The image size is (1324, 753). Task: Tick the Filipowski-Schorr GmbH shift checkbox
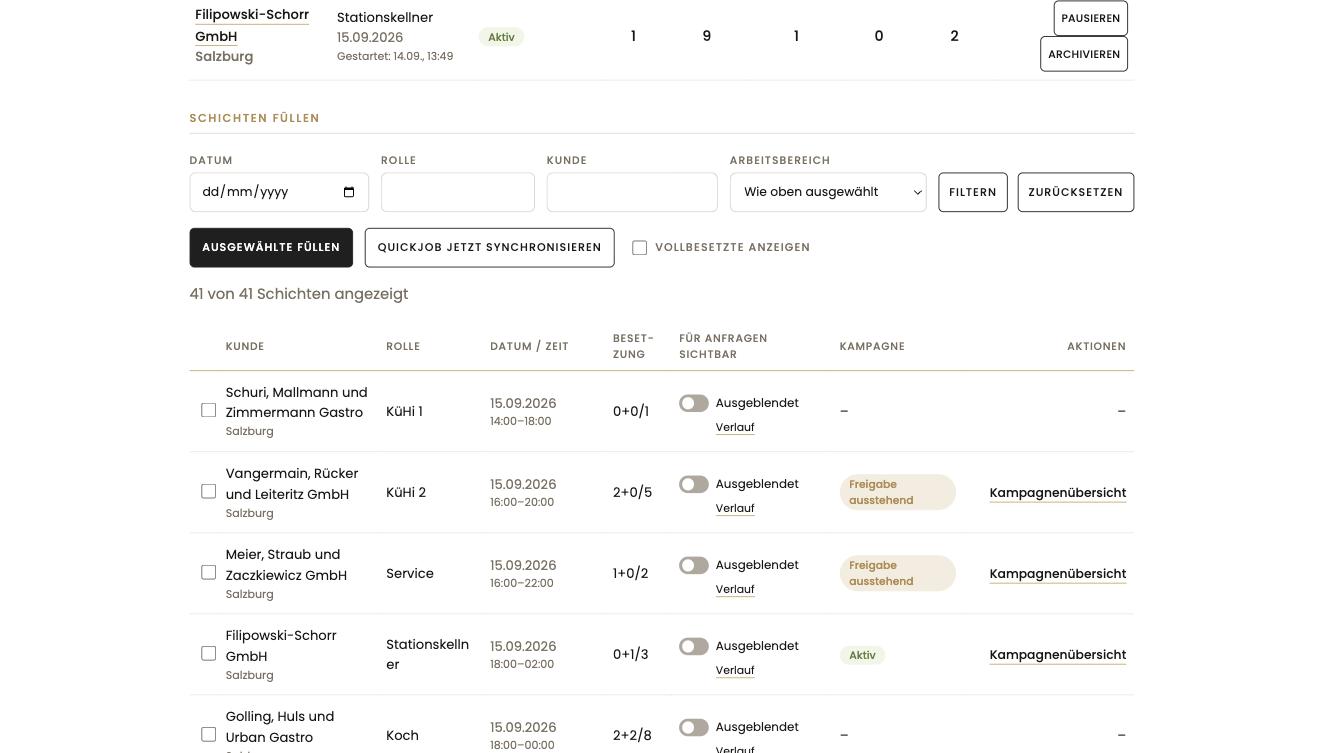[x=208, y=653]
